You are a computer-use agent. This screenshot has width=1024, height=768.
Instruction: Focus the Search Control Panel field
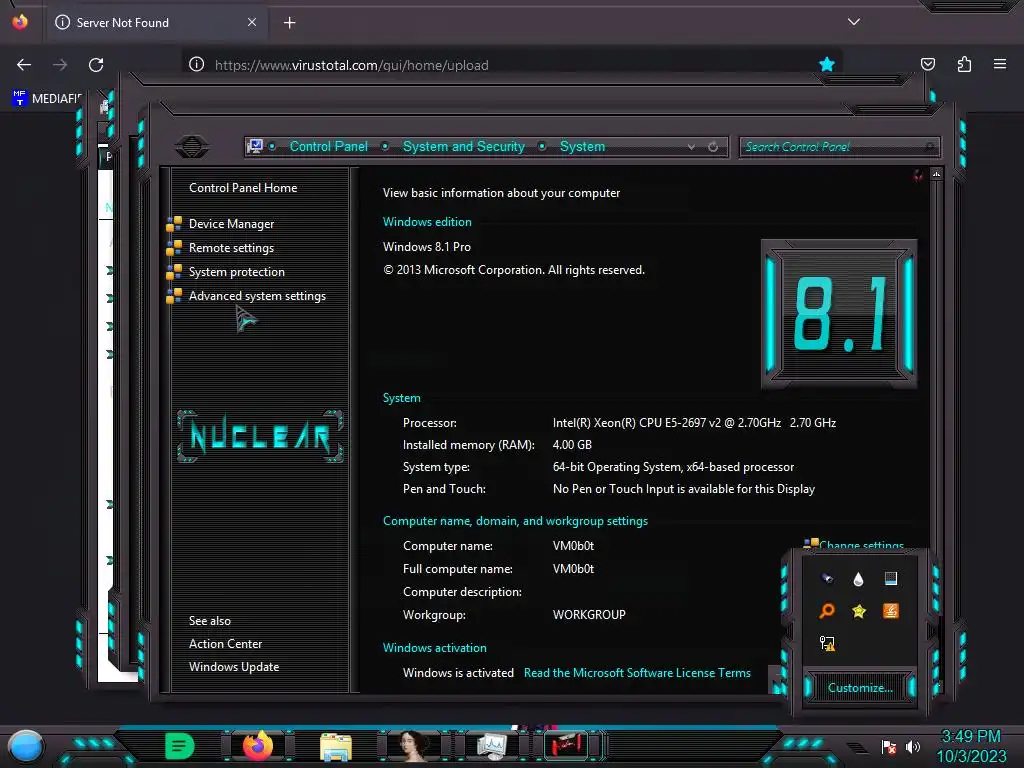tap(839, 147)
